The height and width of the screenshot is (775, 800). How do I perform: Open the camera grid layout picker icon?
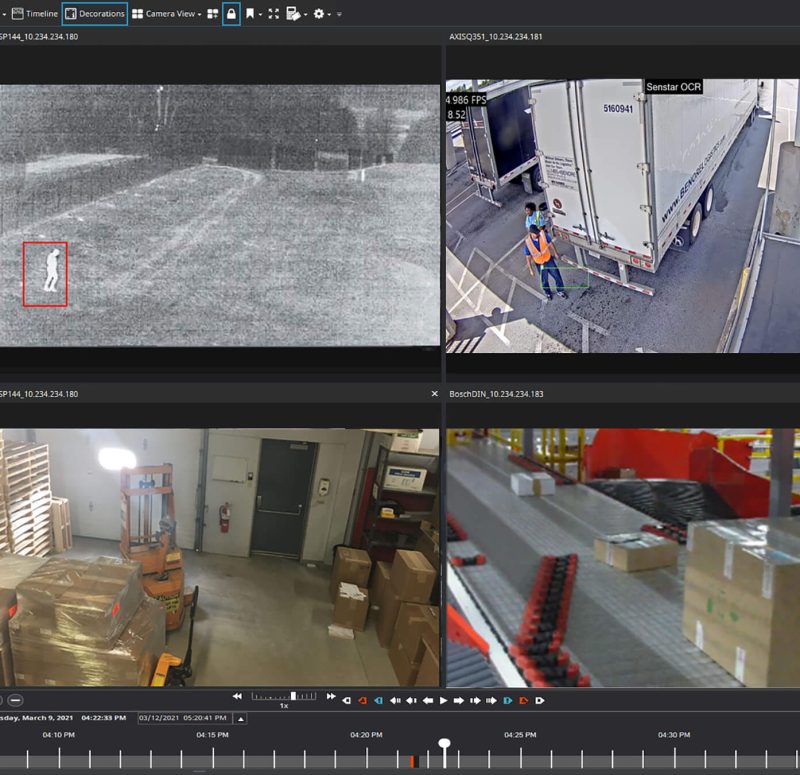[x=215, y=14]
